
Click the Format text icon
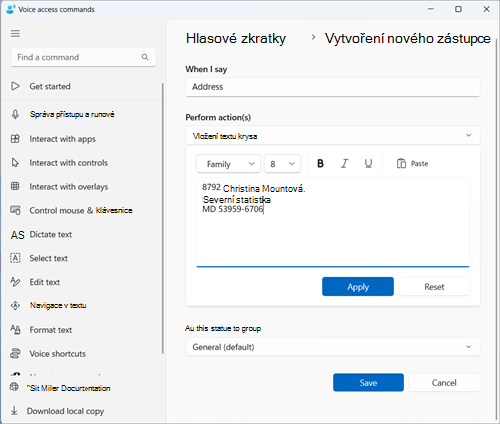tap(15, 330)
